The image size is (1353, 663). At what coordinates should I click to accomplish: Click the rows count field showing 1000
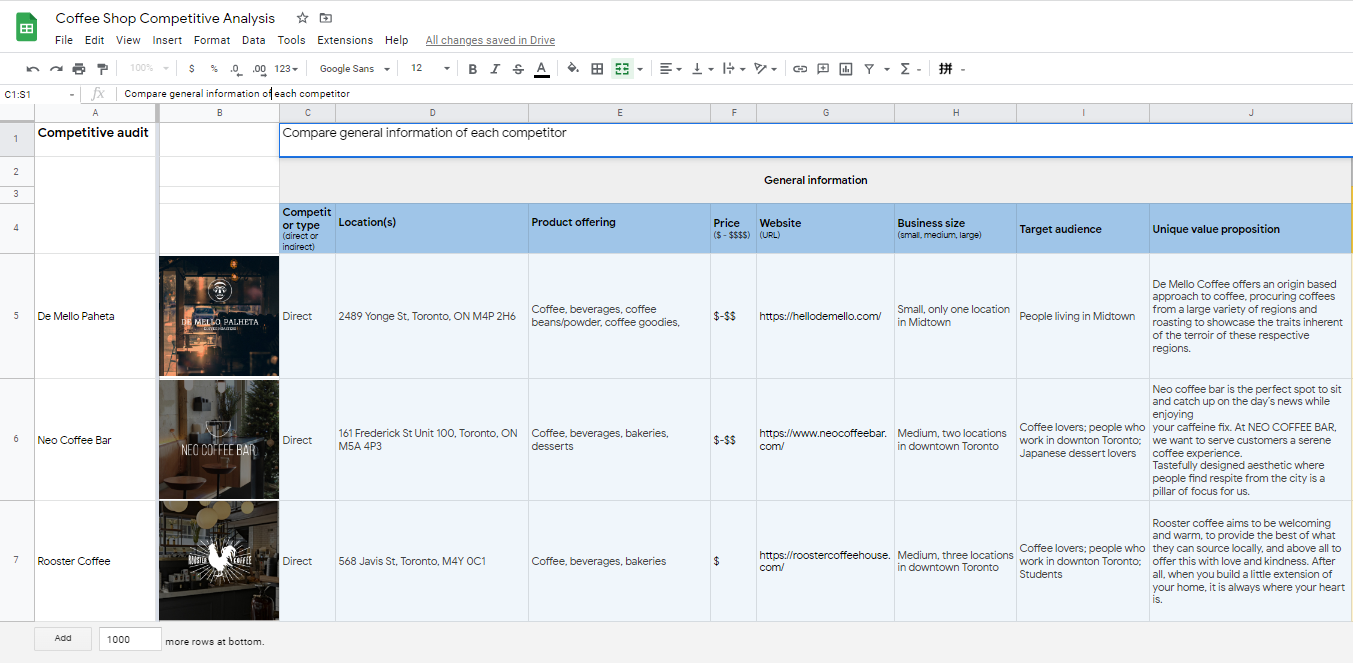pos(130,639)
